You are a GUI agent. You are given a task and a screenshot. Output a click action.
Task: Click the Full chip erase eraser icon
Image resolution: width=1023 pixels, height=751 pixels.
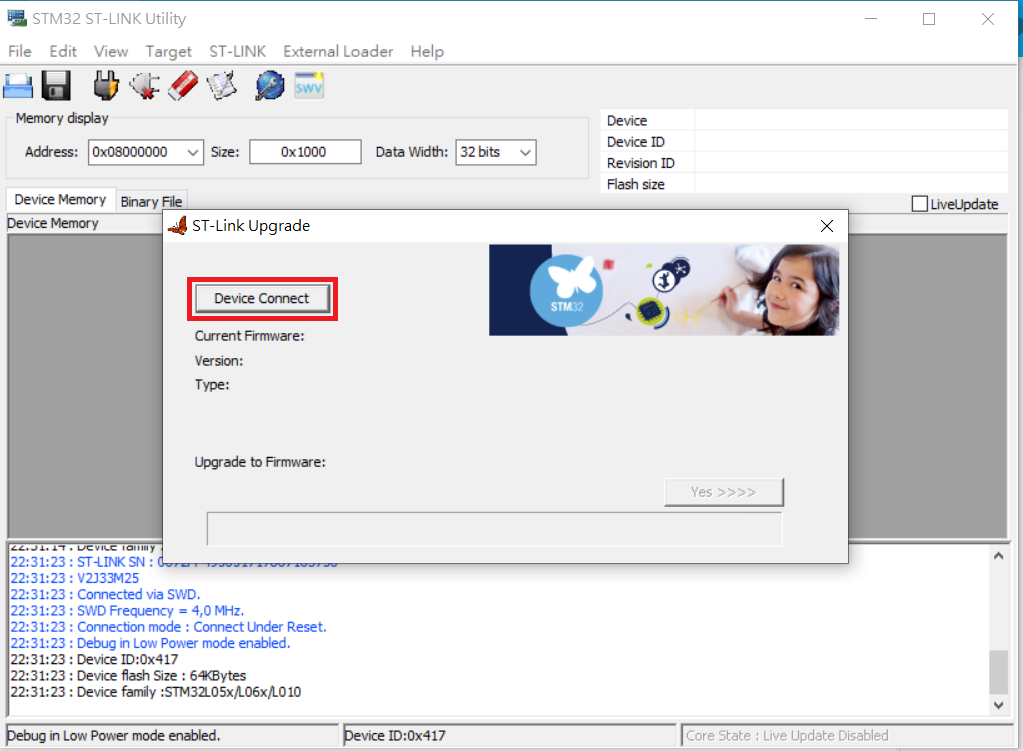(x=183, y=85)
